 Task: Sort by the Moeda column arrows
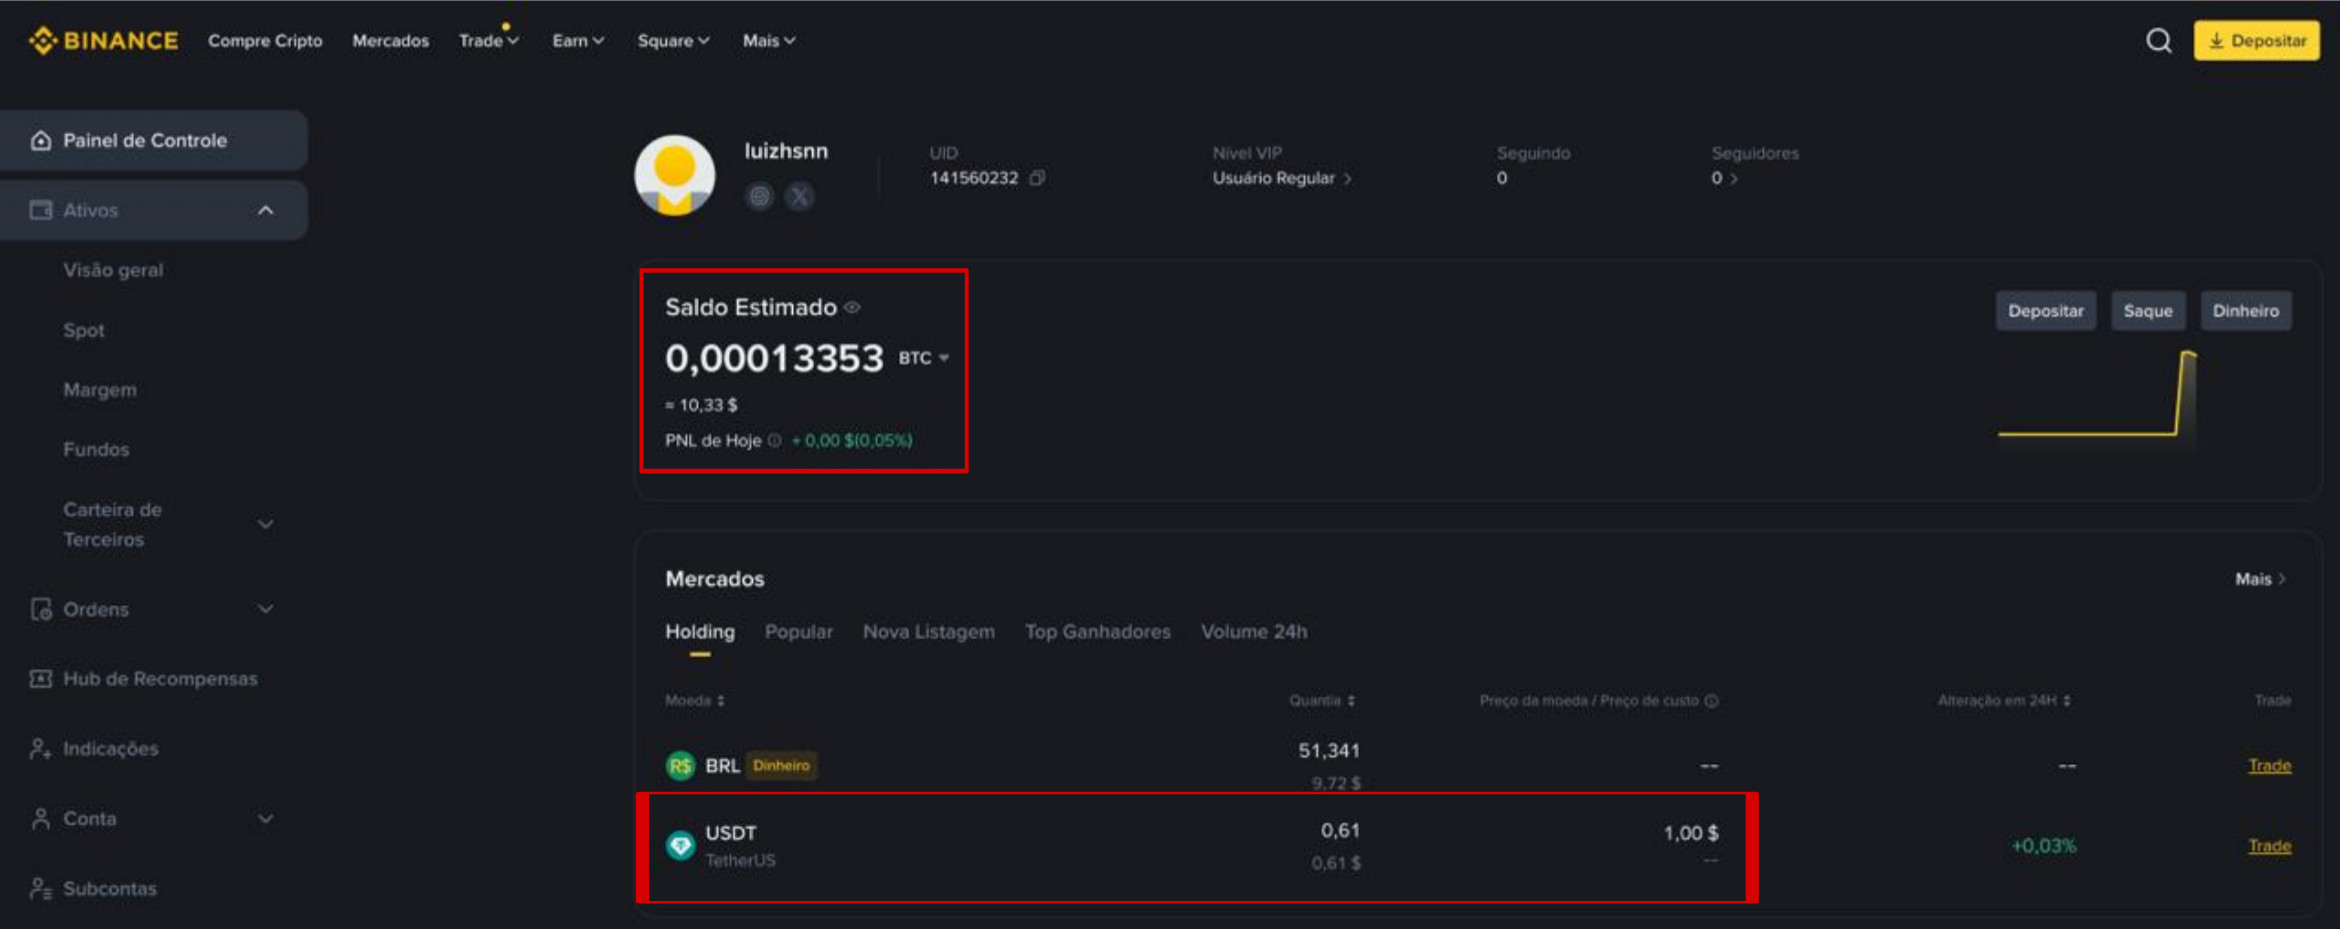(721, 701)
